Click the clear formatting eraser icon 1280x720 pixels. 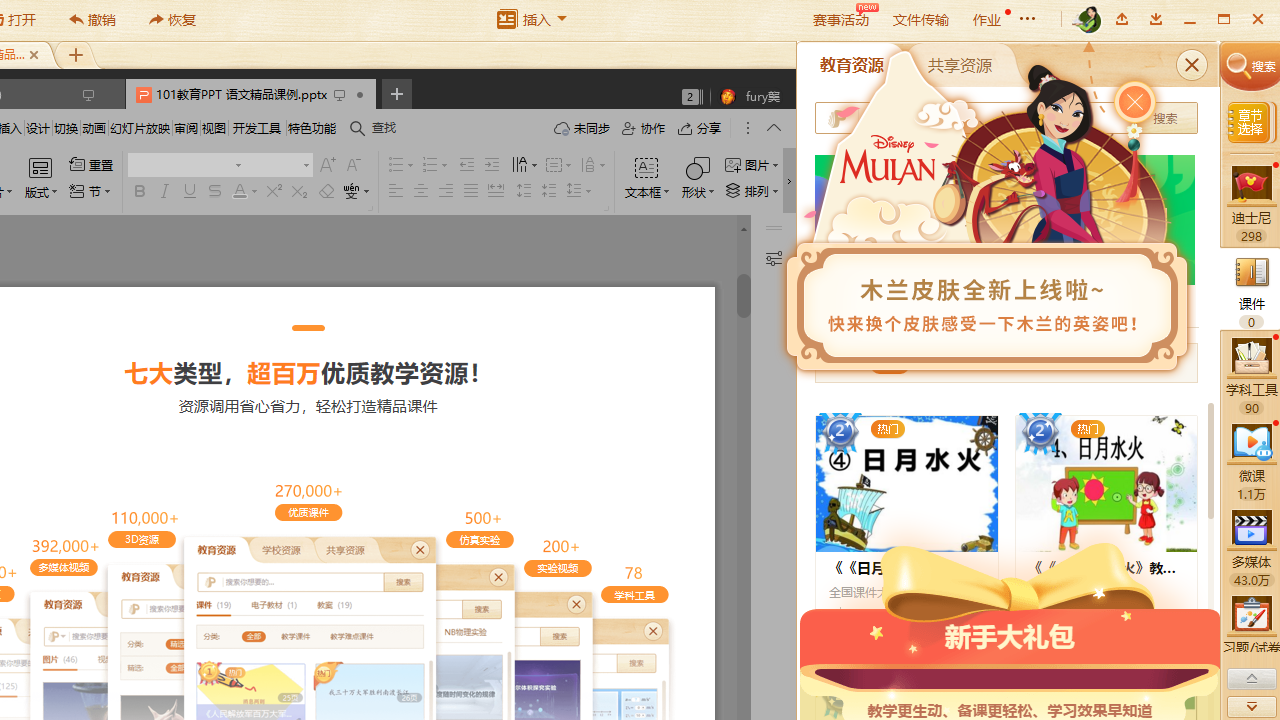tap(326, 191)
